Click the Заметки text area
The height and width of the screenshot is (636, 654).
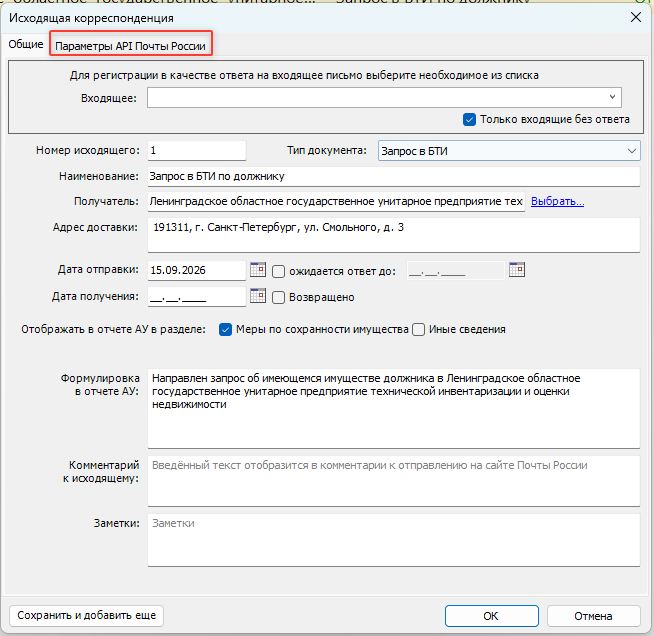[x=393, y=540]
